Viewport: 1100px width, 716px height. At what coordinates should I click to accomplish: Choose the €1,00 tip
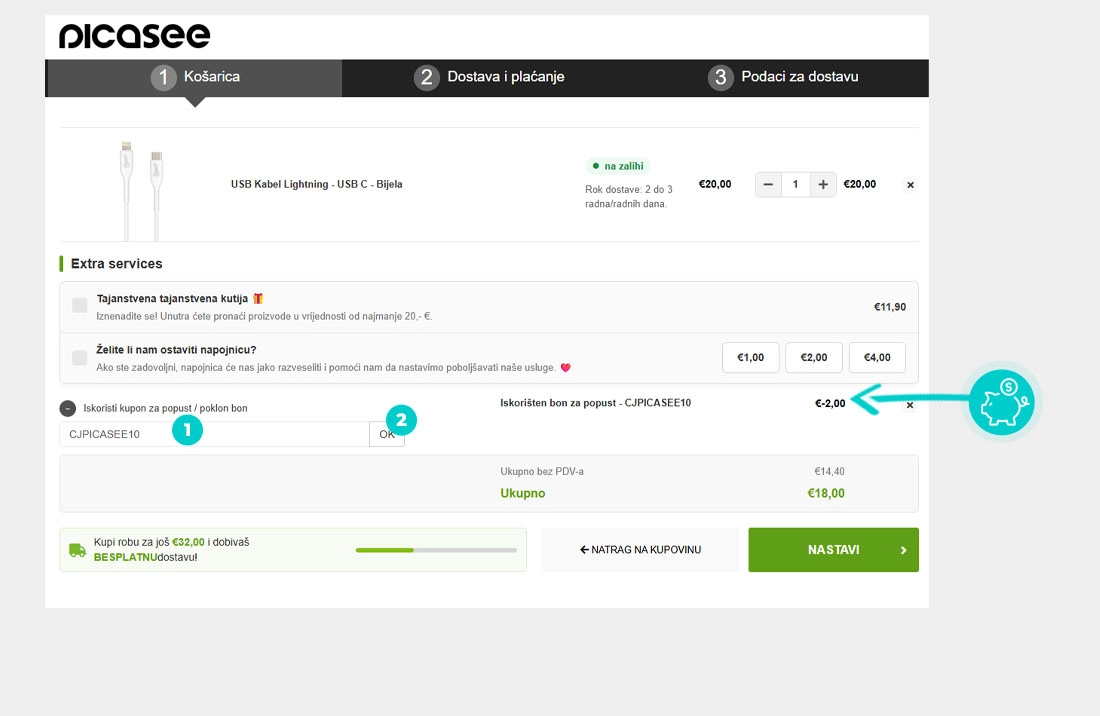pos(751,358)
